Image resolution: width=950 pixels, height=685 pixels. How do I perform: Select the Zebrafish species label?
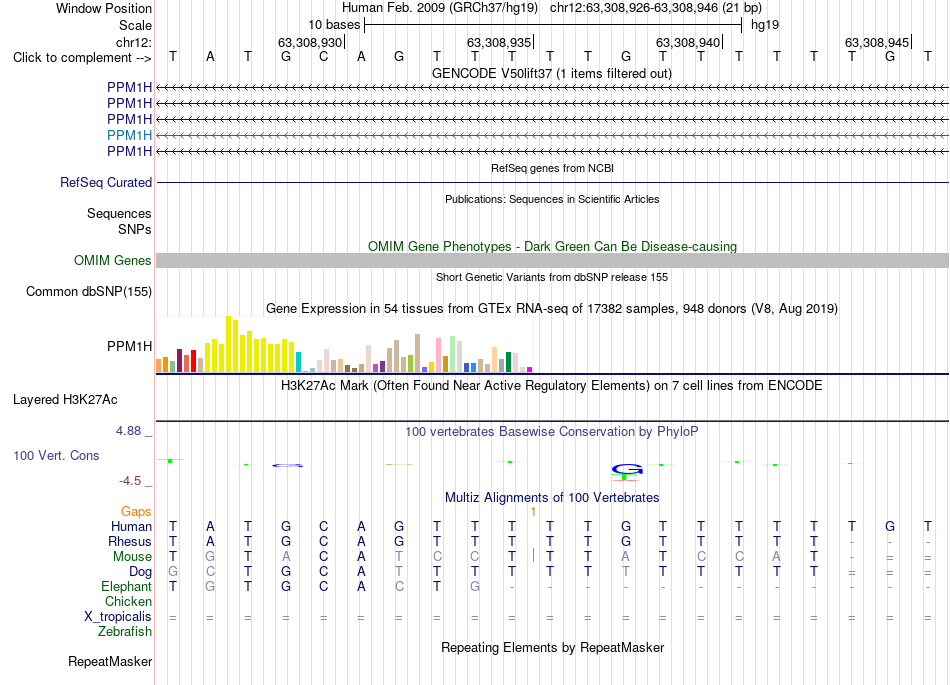pyautogui.click(x=125, y=632)
